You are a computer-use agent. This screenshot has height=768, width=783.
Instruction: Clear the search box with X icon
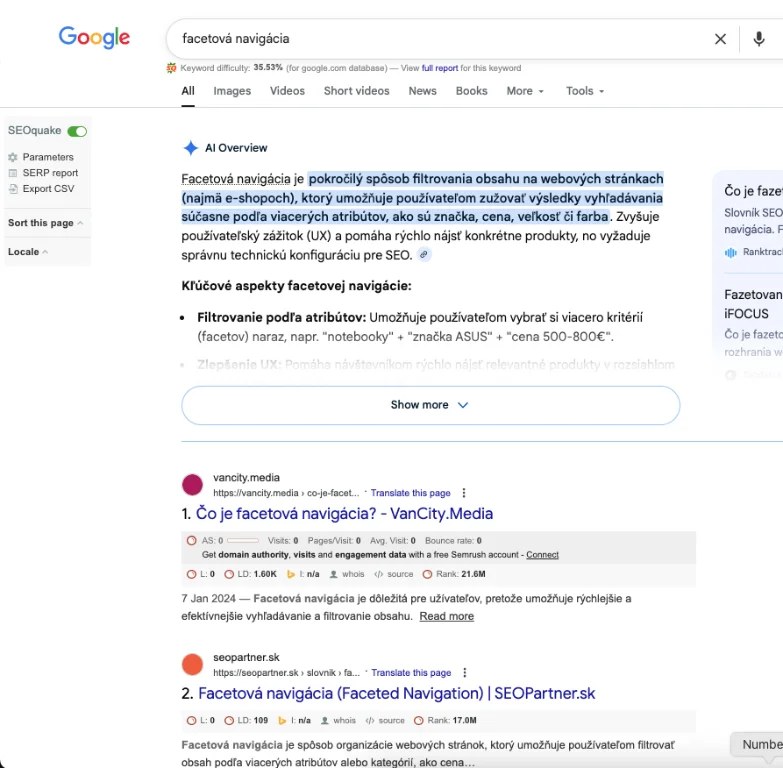point(720,39)
